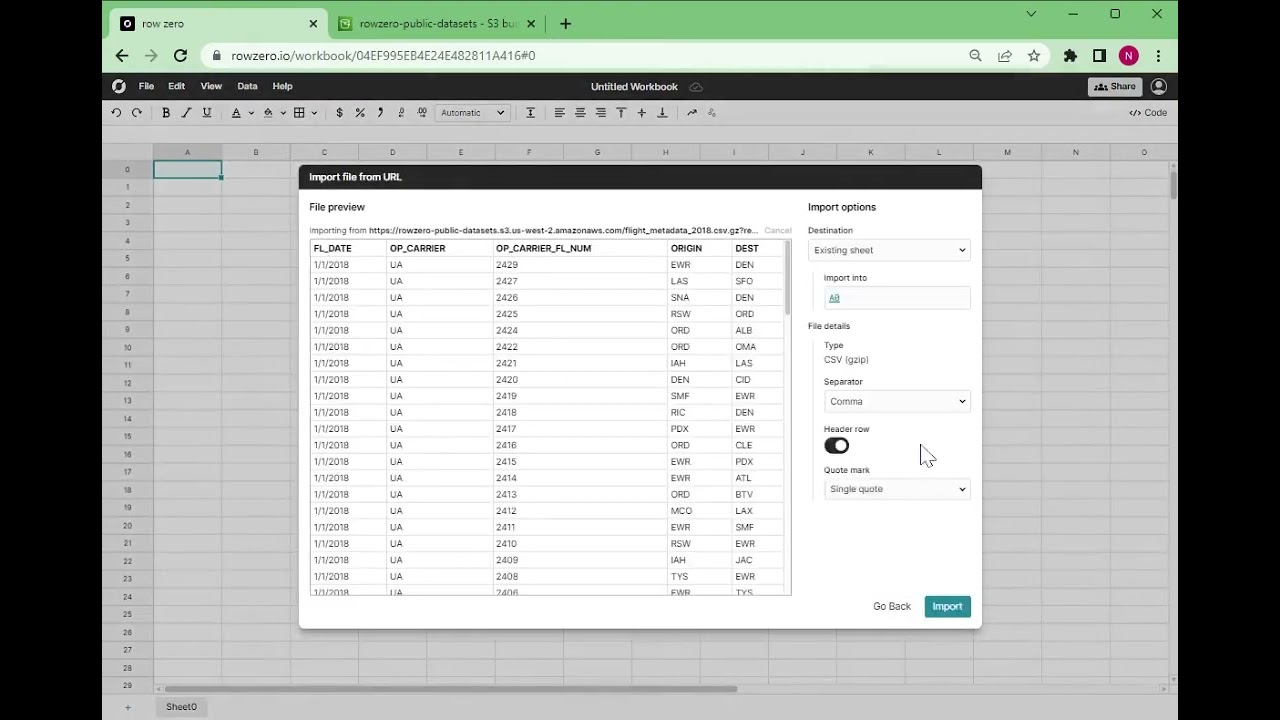
Task: Click the fill color bucket icon
Action: coord(268,113)
